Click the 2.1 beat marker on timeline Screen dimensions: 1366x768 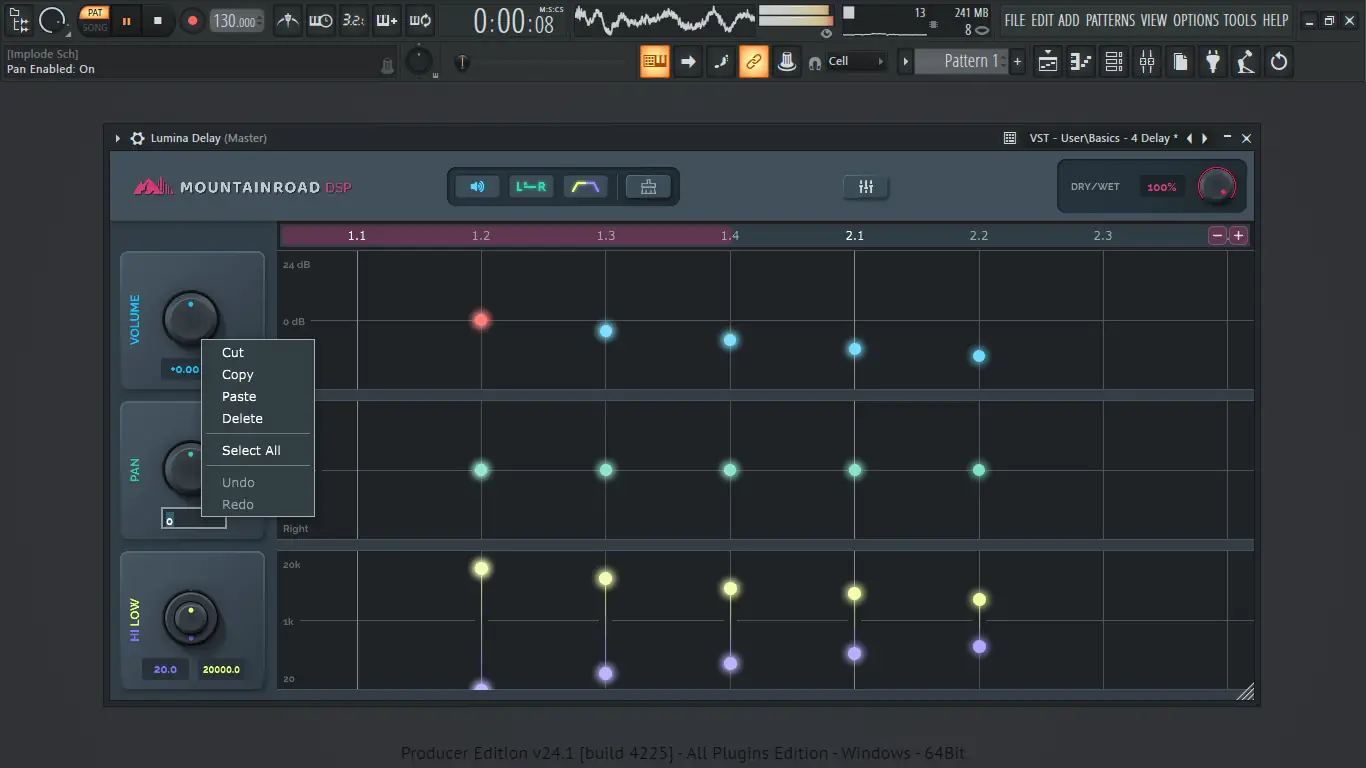click(x=854, y=236)
